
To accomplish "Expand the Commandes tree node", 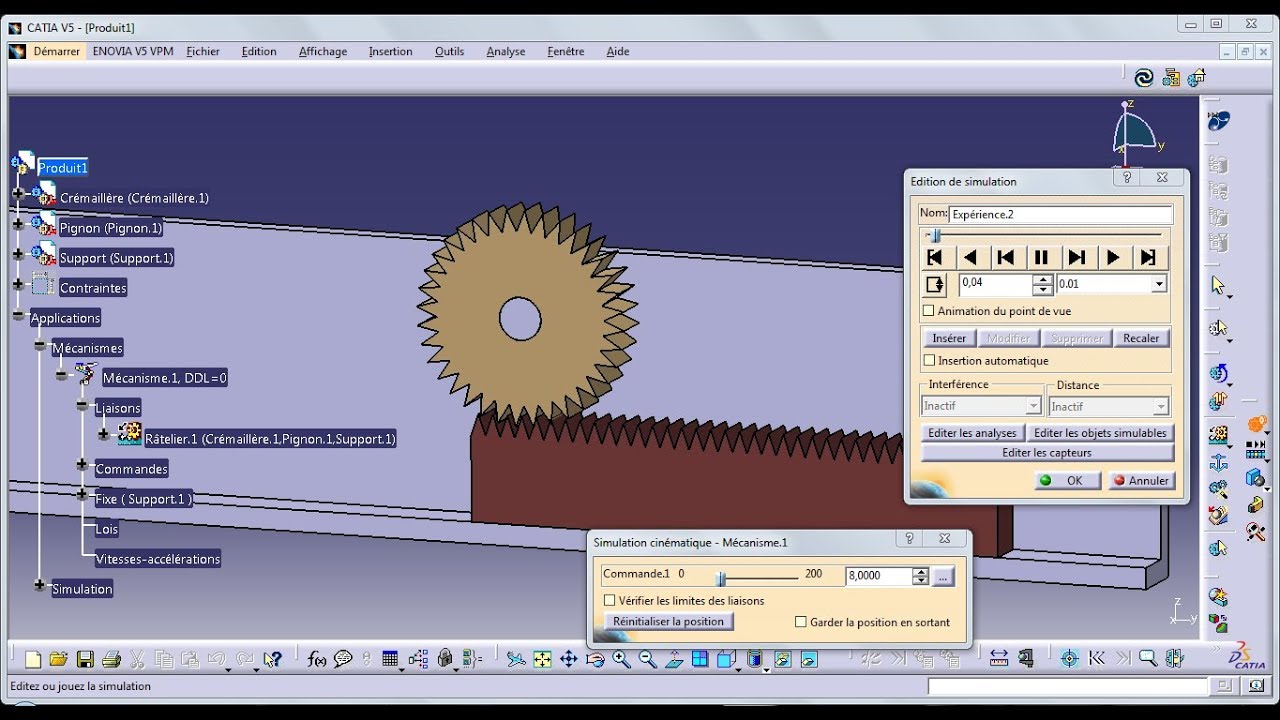I will click(x=82, y=465).
